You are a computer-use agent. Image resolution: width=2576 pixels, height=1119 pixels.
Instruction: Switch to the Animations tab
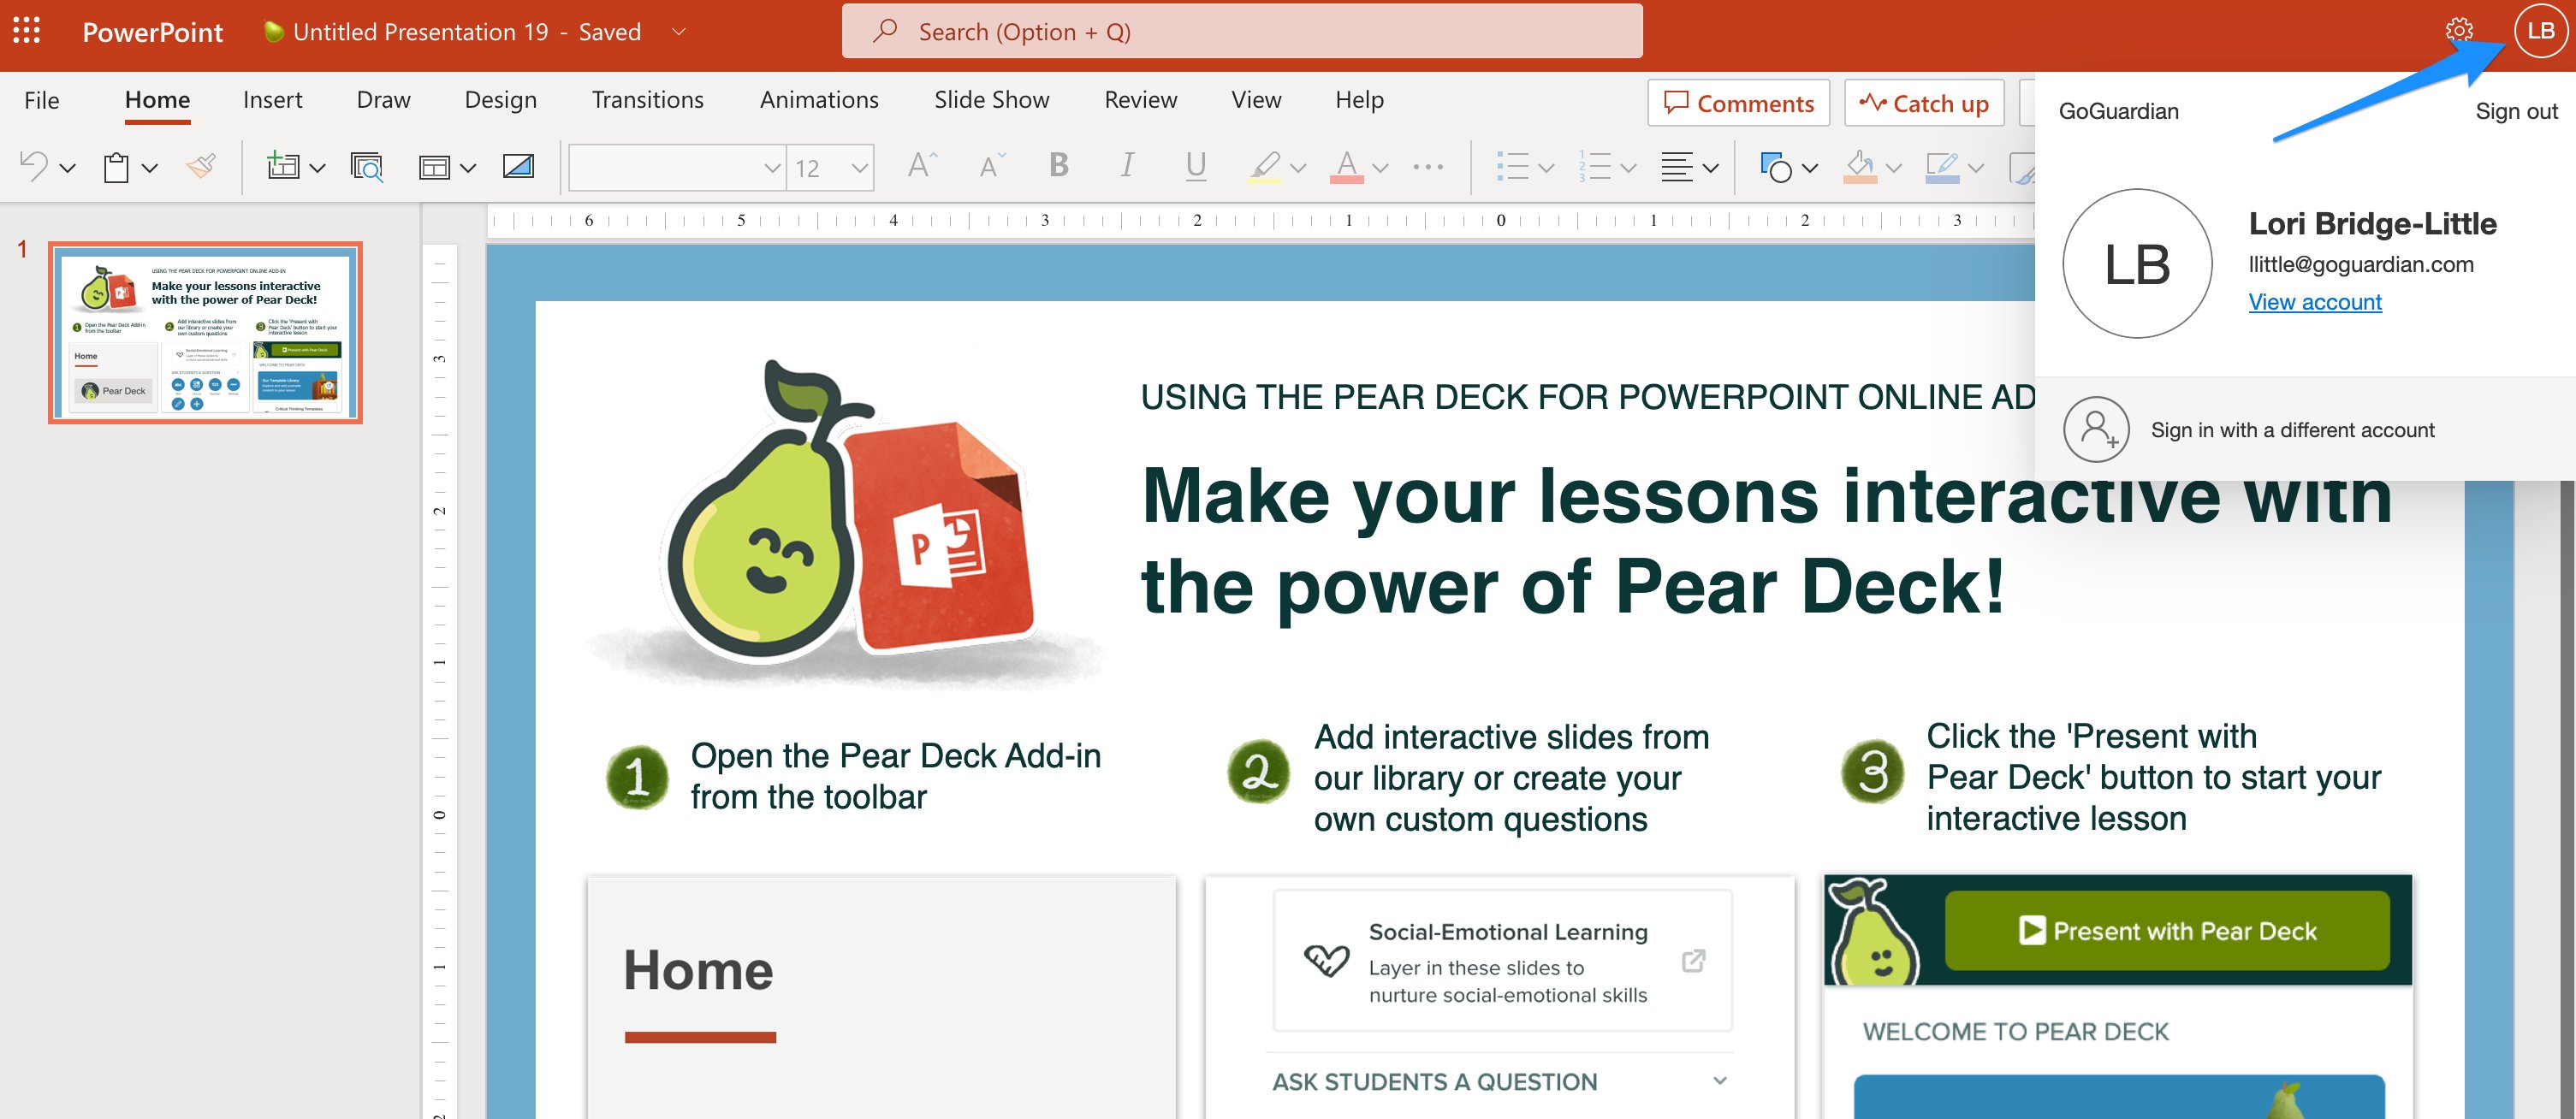[x=819, y=100]
